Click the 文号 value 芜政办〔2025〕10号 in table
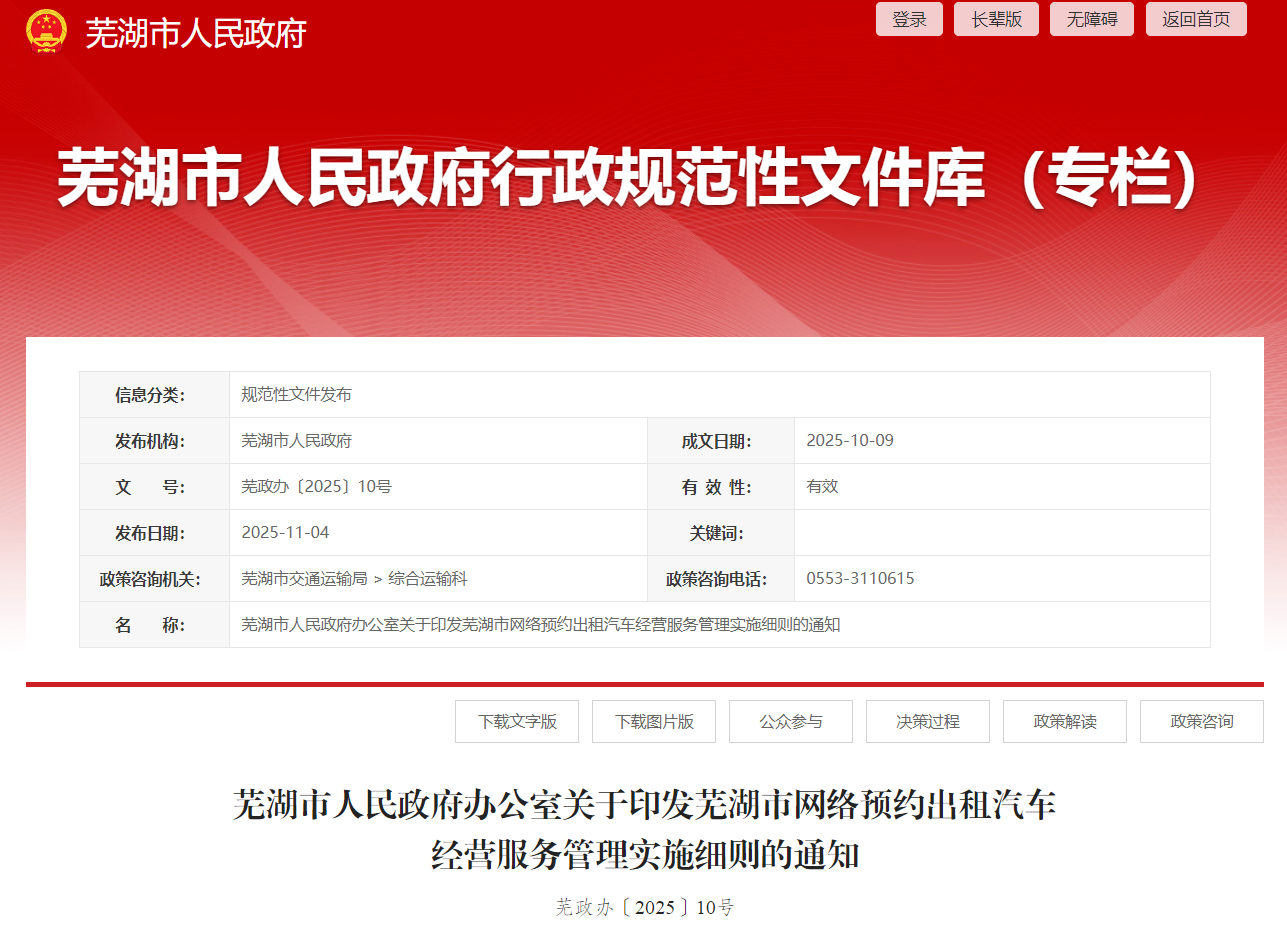Screen dimensions: 1287x932 pos(316,487)
